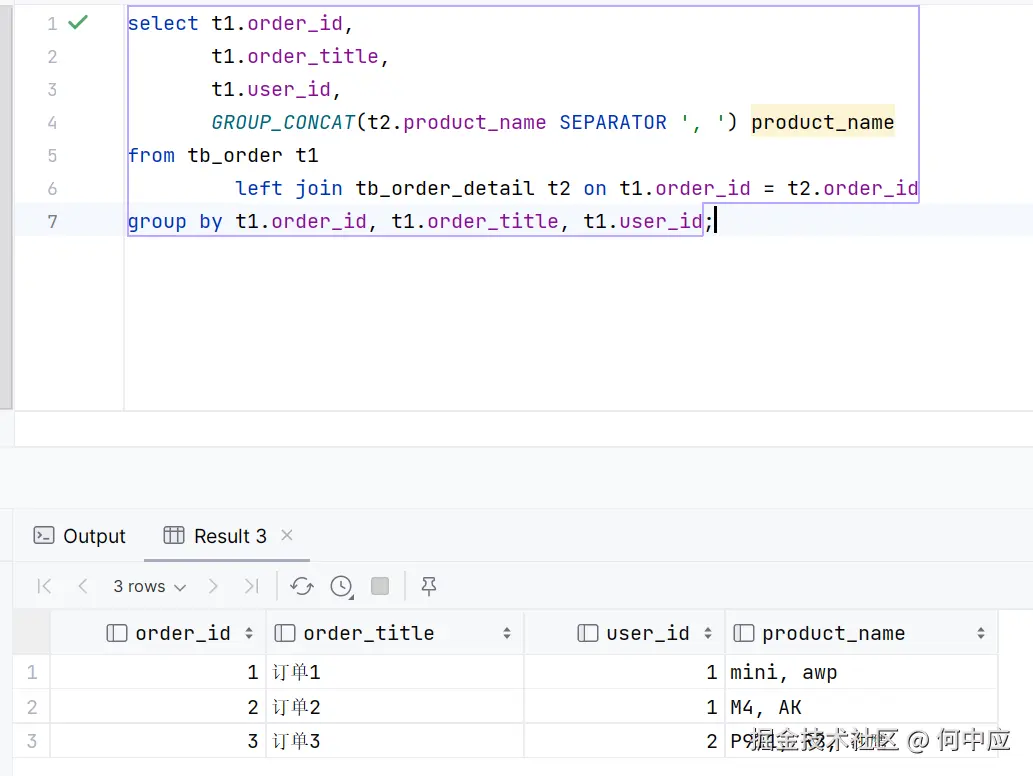This screenshot has height=776, width=1033.
Task: Switch to the Output tab
Action: click(x=79, y=536)
